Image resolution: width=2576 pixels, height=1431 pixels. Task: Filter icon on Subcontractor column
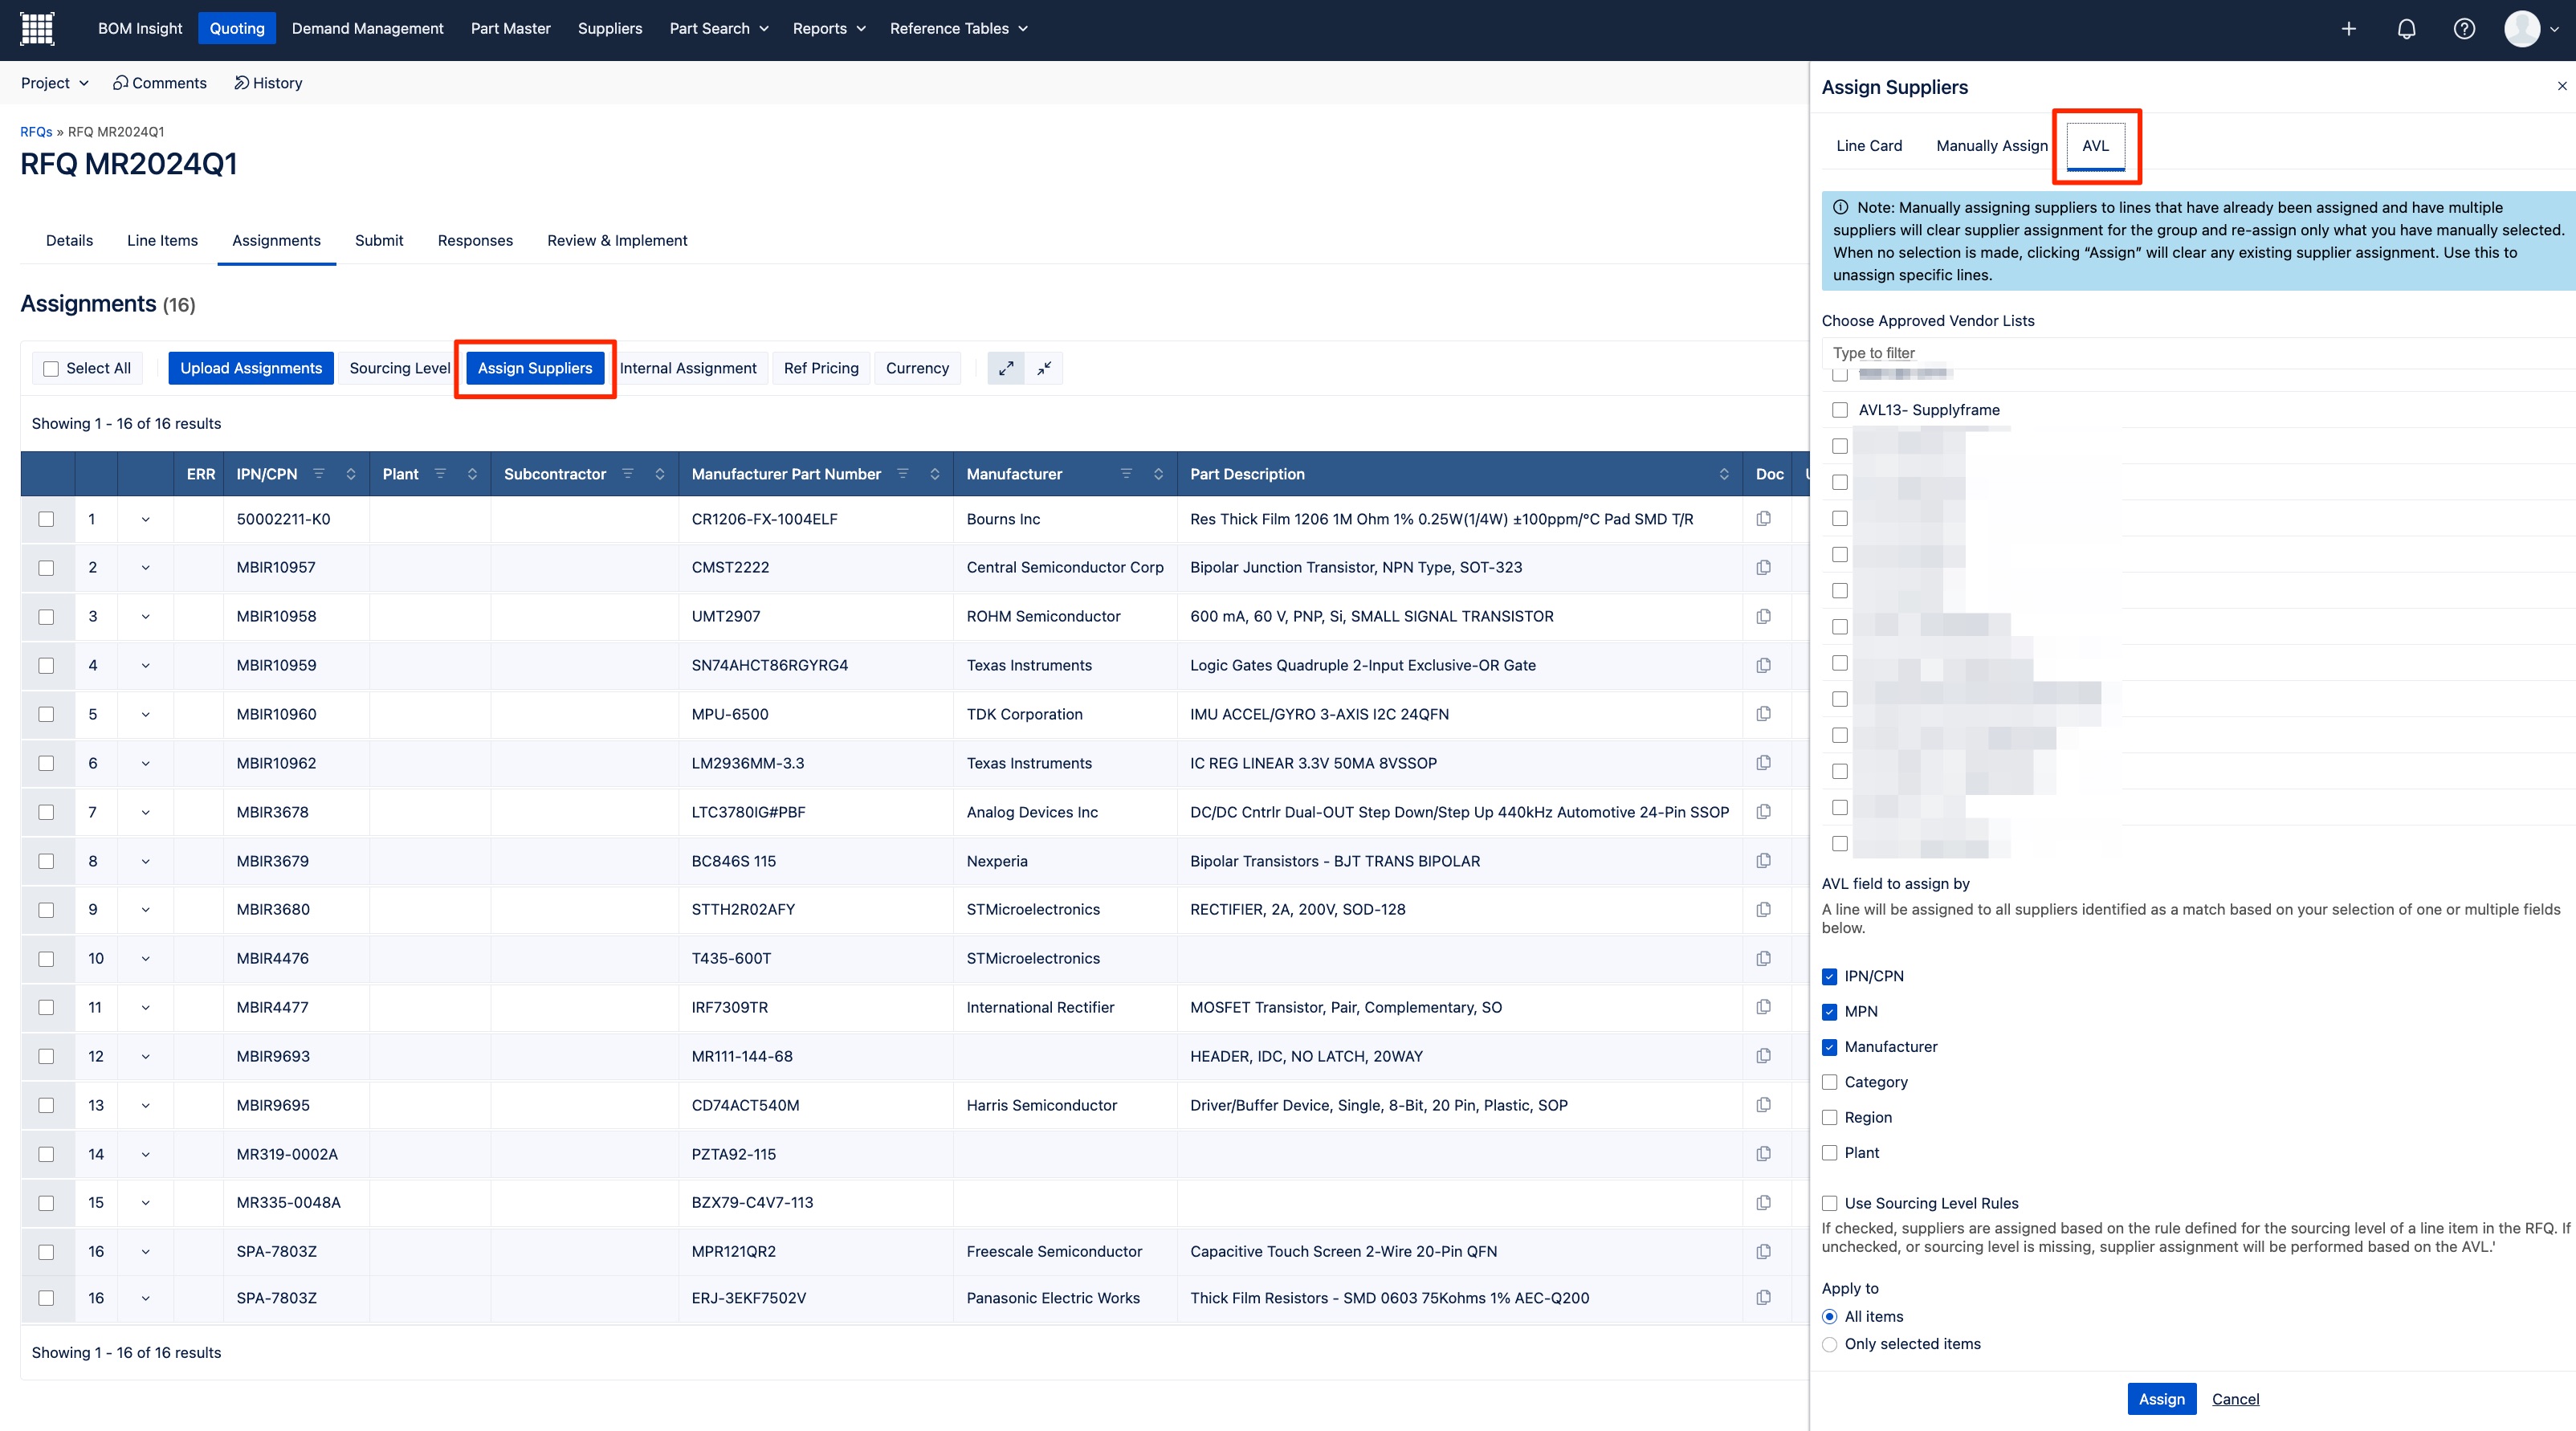tap(628, 474)
